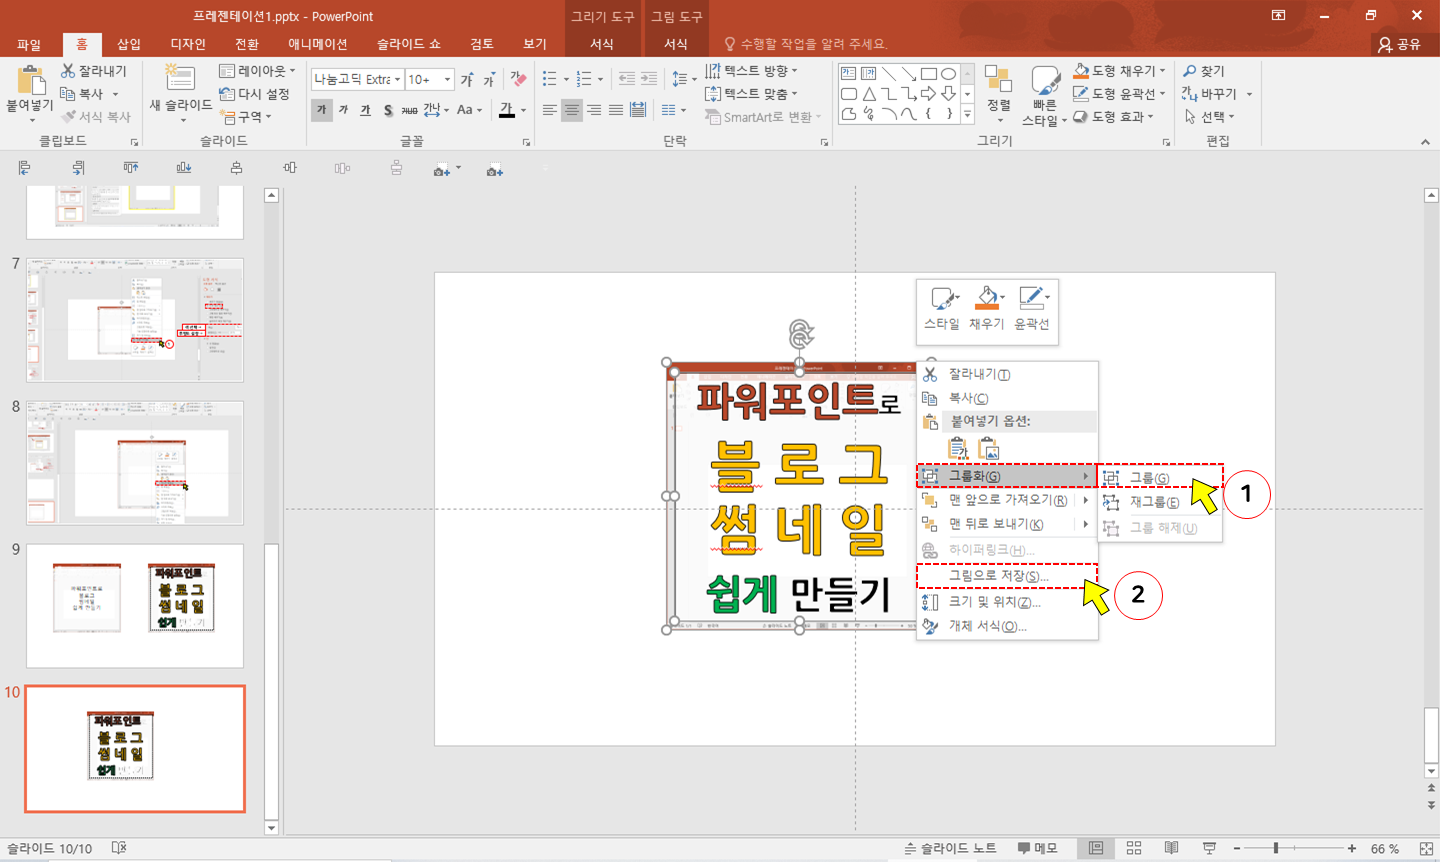Choose Format Object (개체 서식) in context menu
Screen dimensions: 1440x862
1007,626
